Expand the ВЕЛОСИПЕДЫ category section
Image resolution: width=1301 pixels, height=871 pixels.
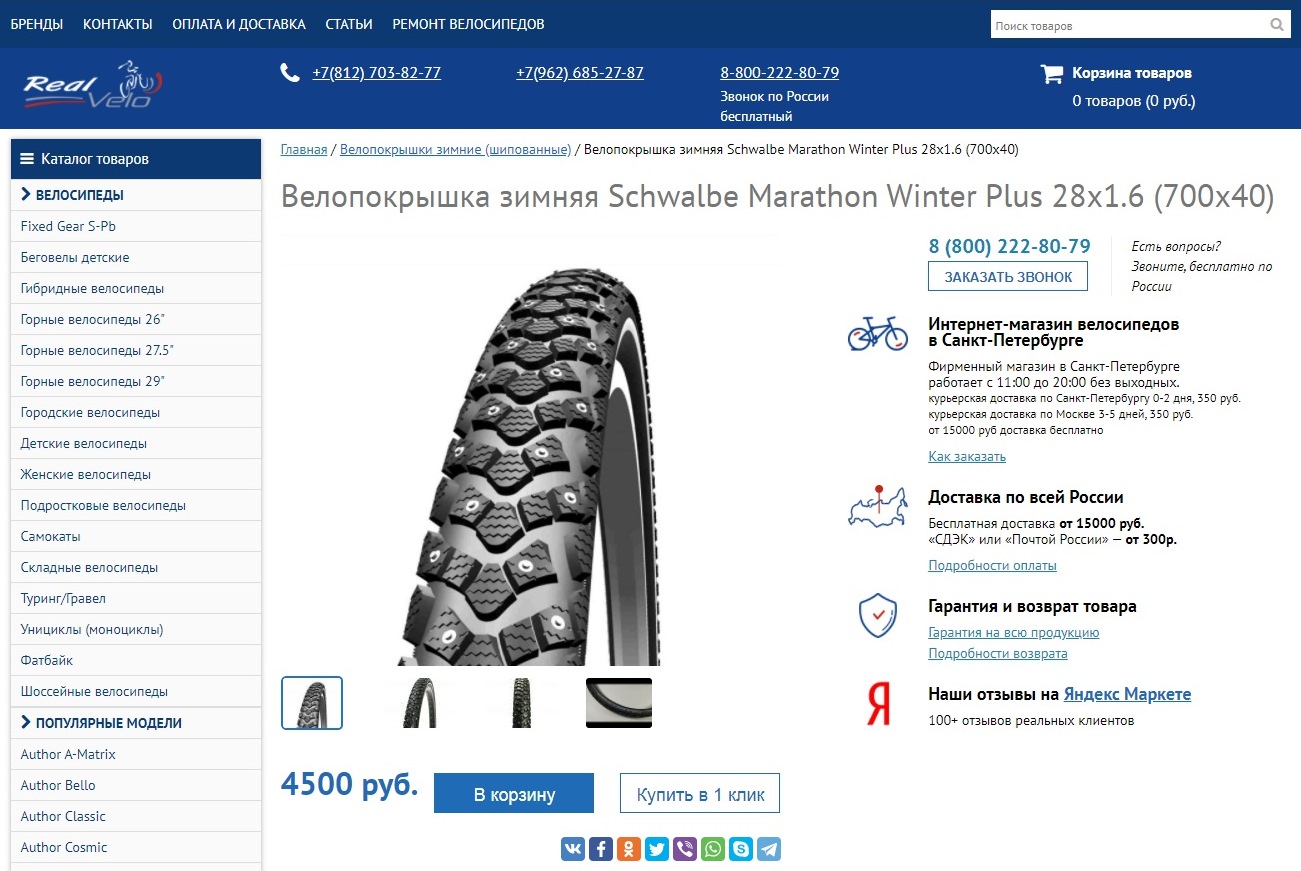pyautogui.click(x=136, y=195)
